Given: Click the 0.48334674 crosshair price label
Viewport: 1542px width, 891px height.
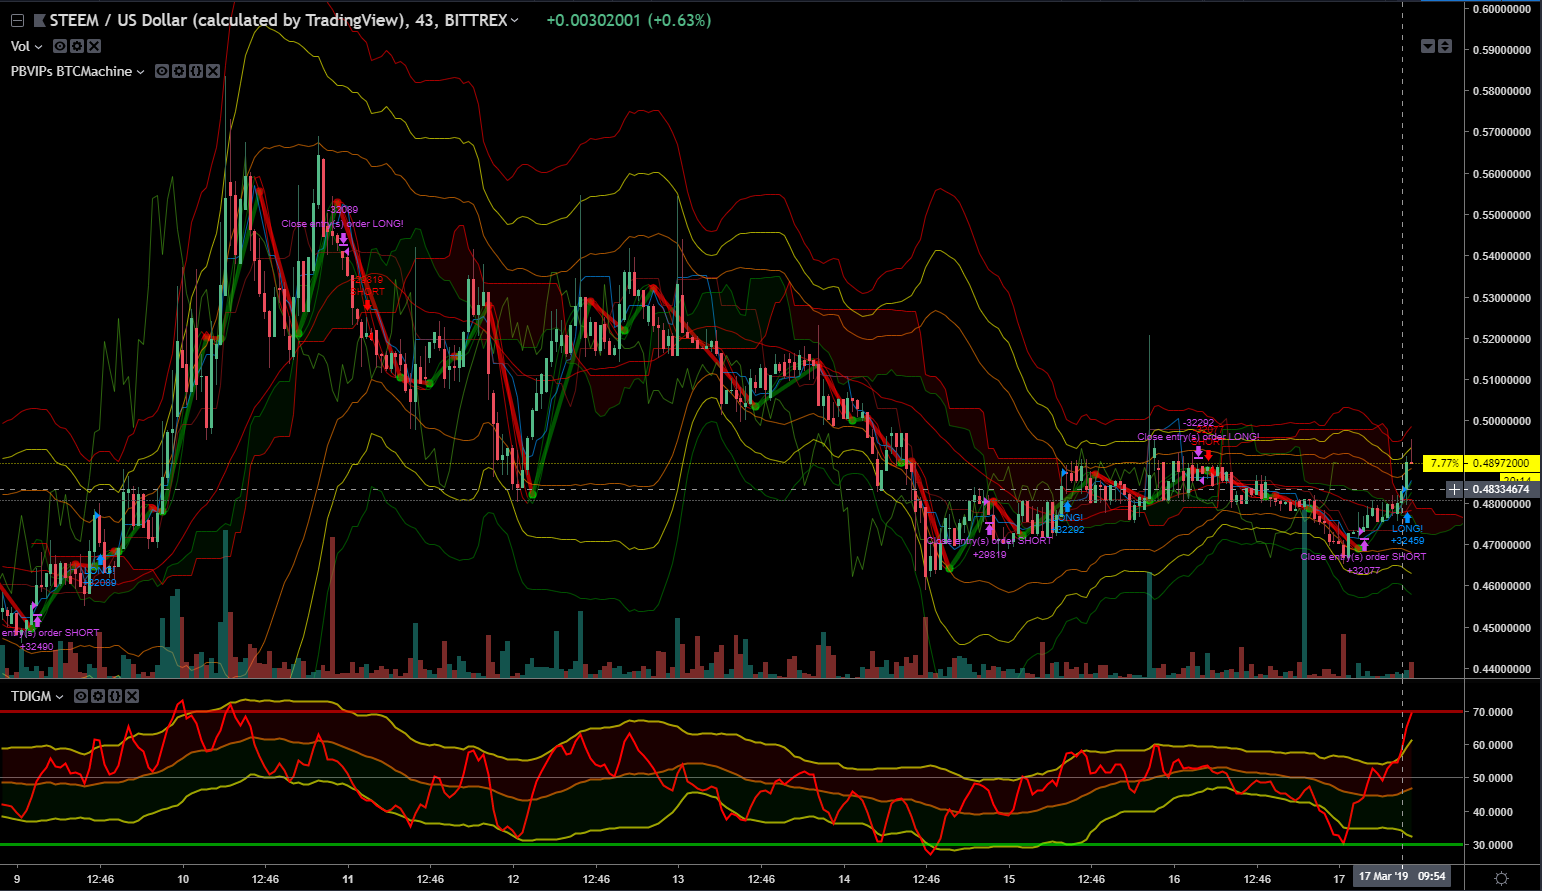Looking at the screenshot, I should click(1500, 489).
